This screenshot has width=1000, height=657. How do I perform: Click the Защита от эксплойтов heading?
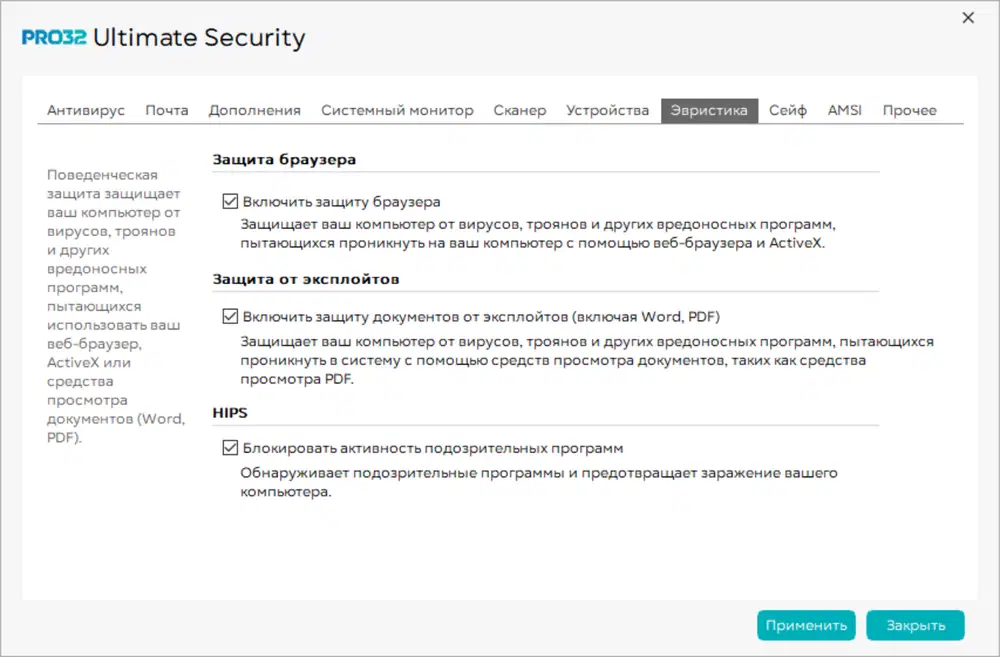point(306,279)
